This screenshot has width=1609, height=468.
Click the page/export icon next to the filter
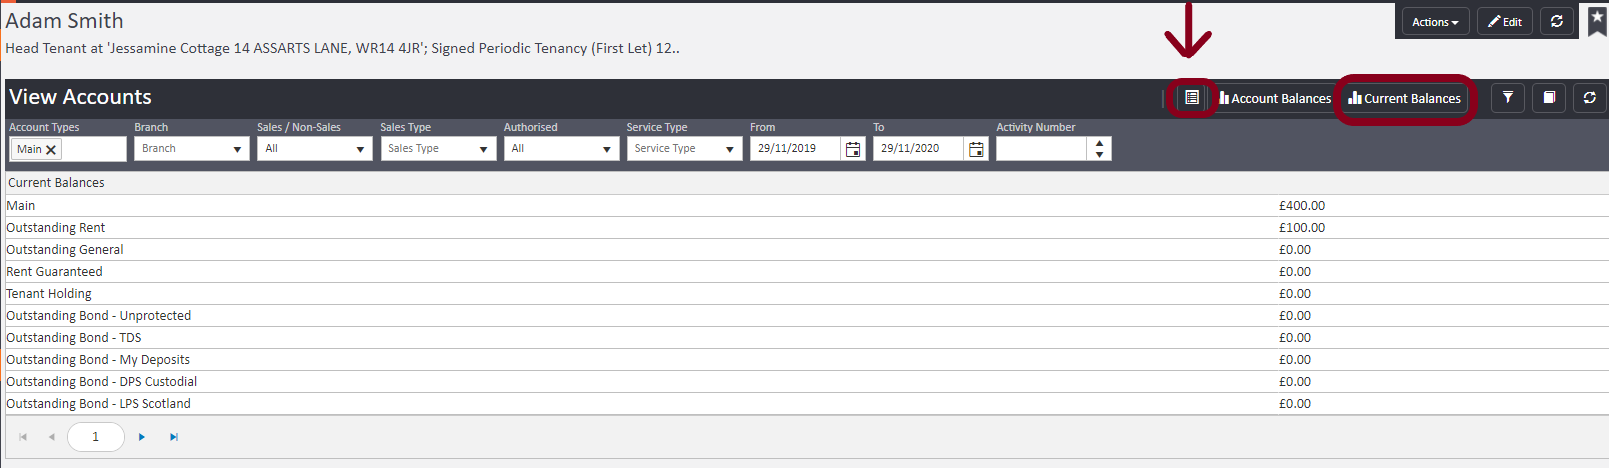(1548, 98)
